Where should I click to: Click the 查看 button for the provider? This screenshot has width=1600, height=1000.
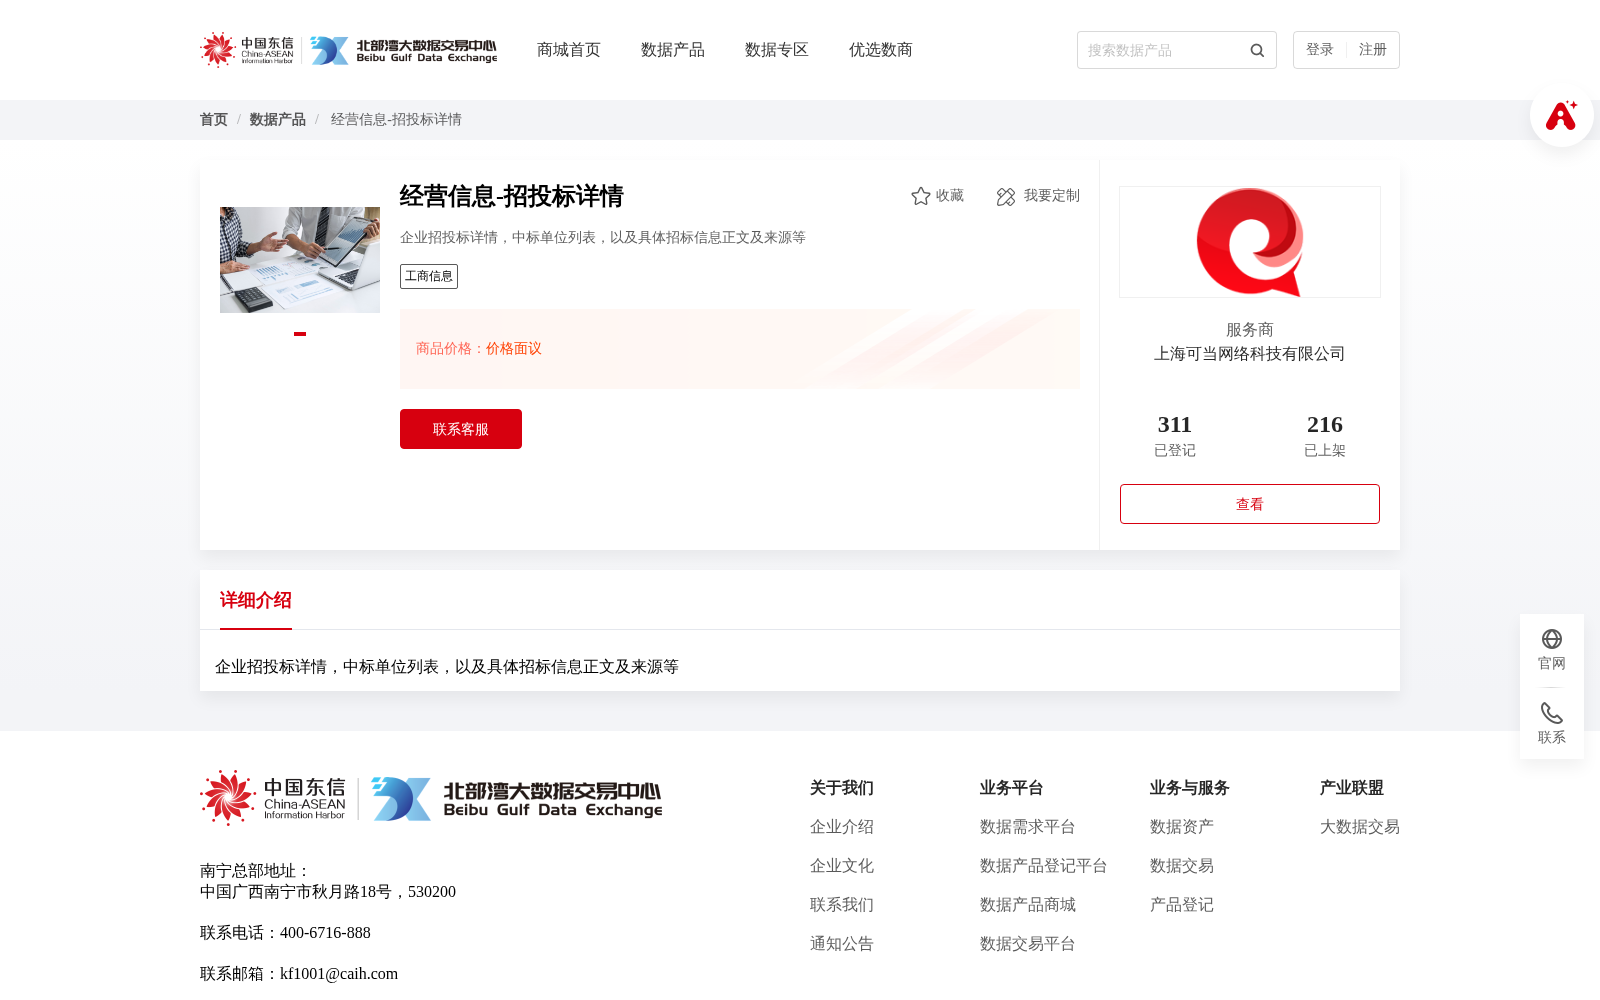tap(1250, 504)
